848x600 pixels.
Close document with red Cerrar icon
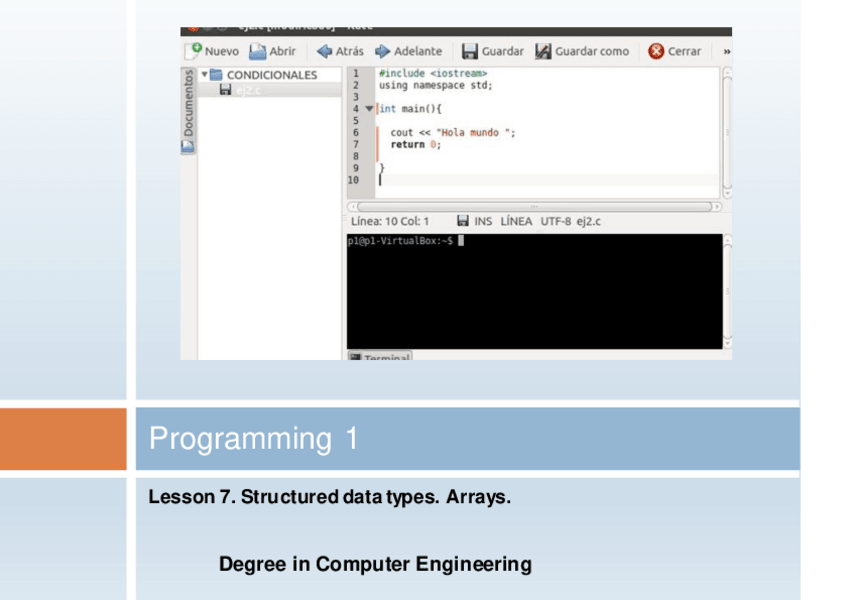click(x=656, y=51)
